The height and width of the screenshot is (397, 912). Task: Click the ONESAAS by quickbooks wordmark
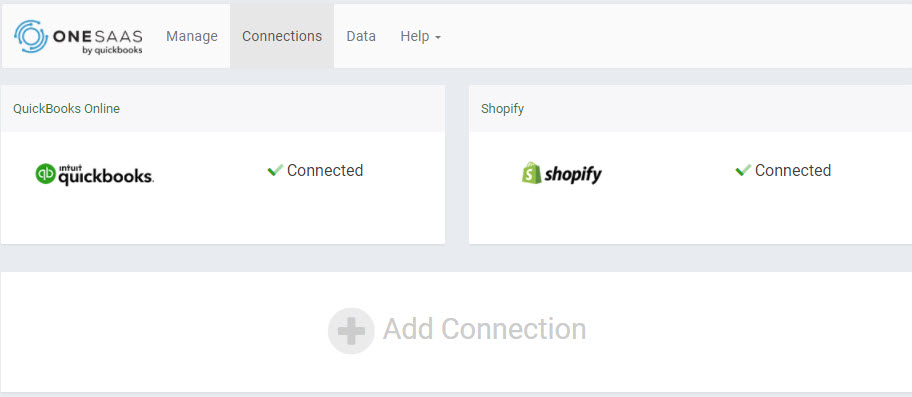(98, 41)
